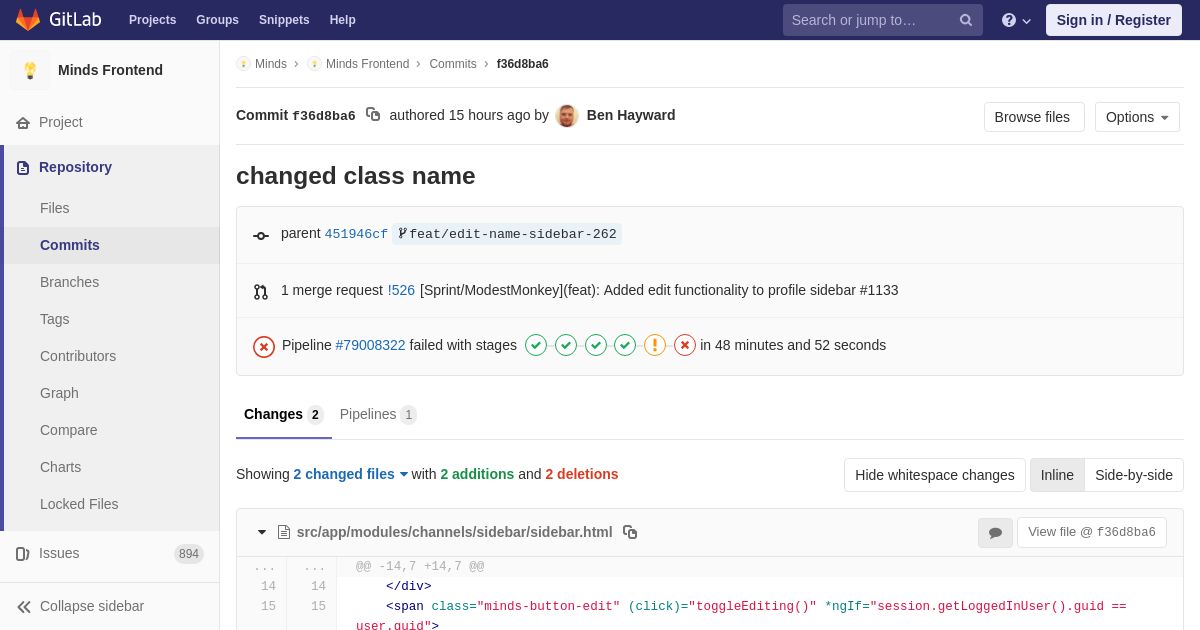Click the third passed pipeline stage icon

click(x=596, y=345)
